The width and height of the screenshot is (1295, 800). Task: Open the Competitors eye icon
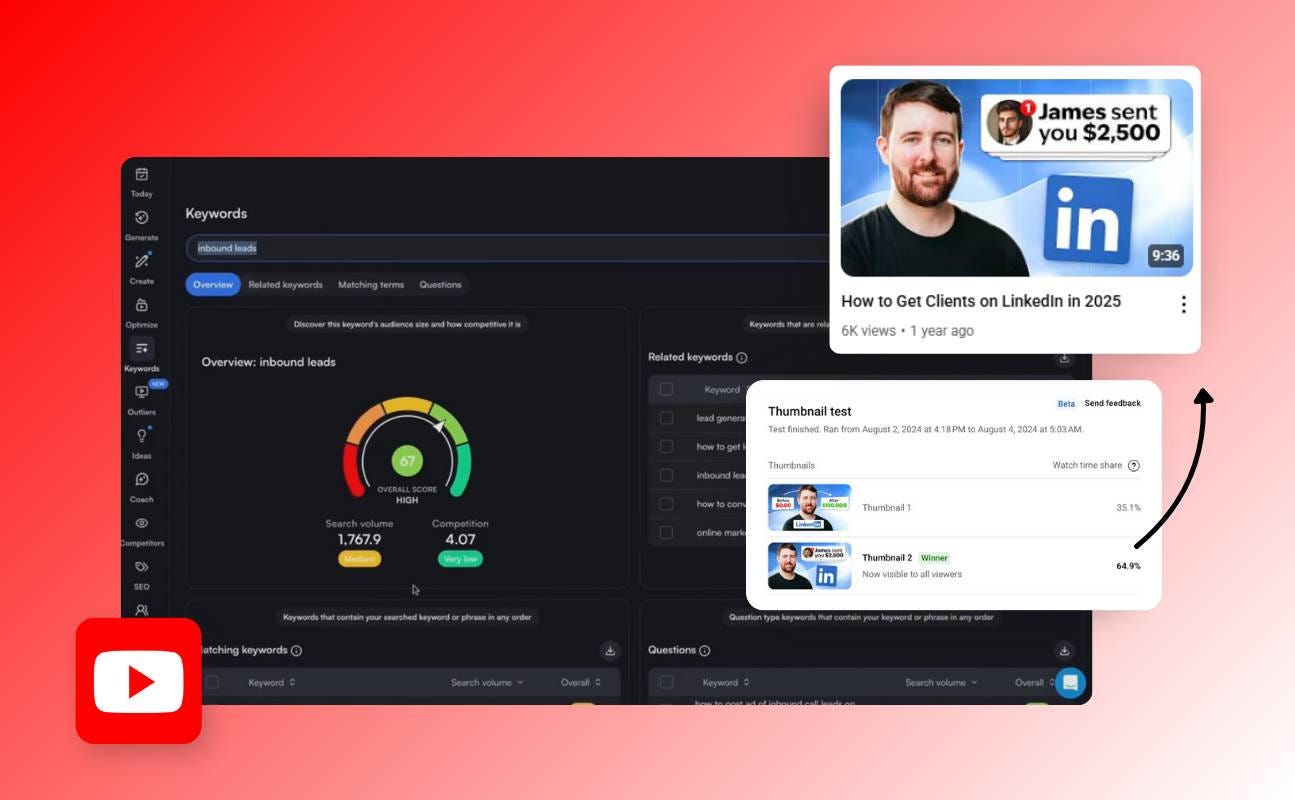click(142, 523)
